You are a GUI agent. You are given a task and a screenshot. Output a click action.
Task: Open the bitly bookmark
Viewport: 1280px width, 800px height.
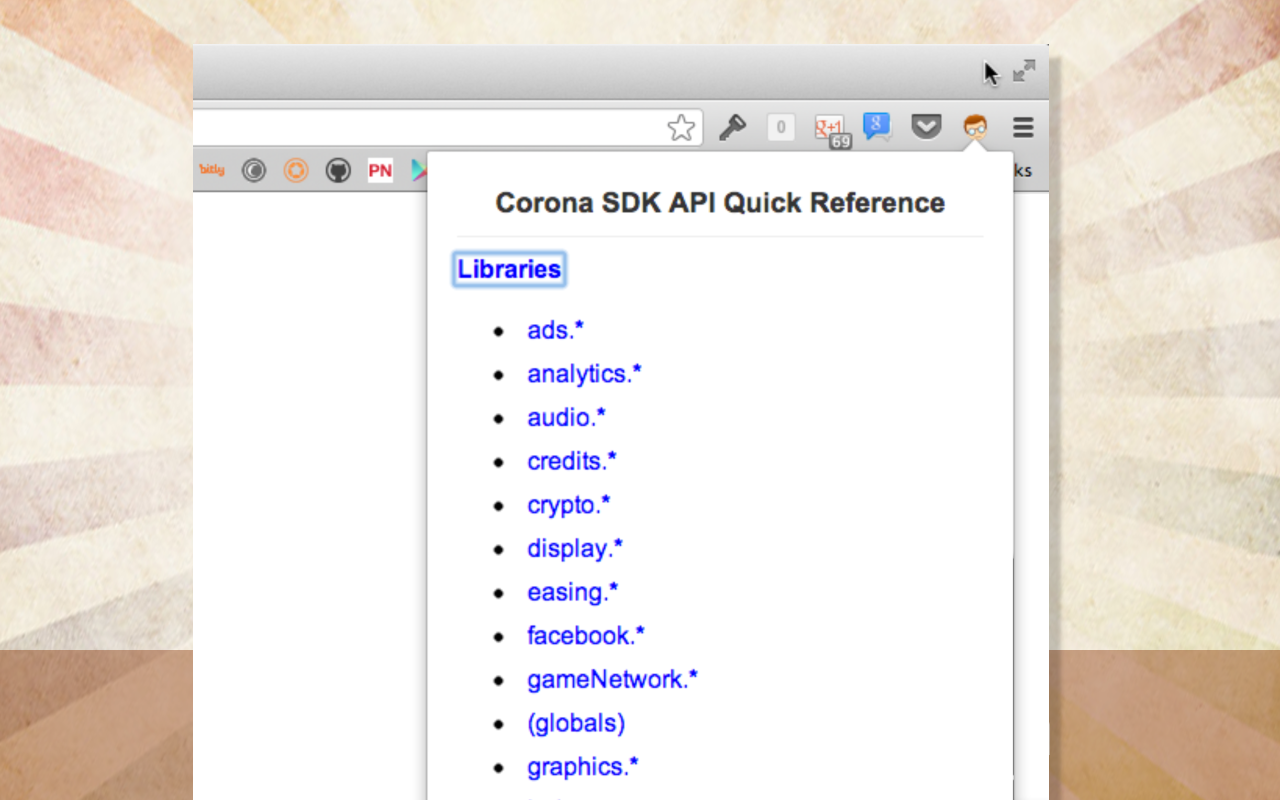pyautogui.click(x=212, y=170)
